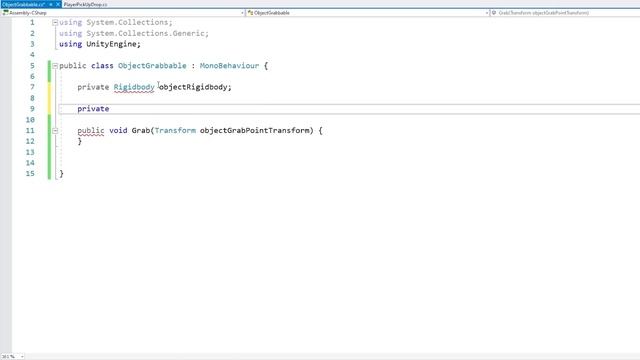Viewport: 640px width, 360px height.
Task: Click the Grab method name
Action: (x=141, y=131)
